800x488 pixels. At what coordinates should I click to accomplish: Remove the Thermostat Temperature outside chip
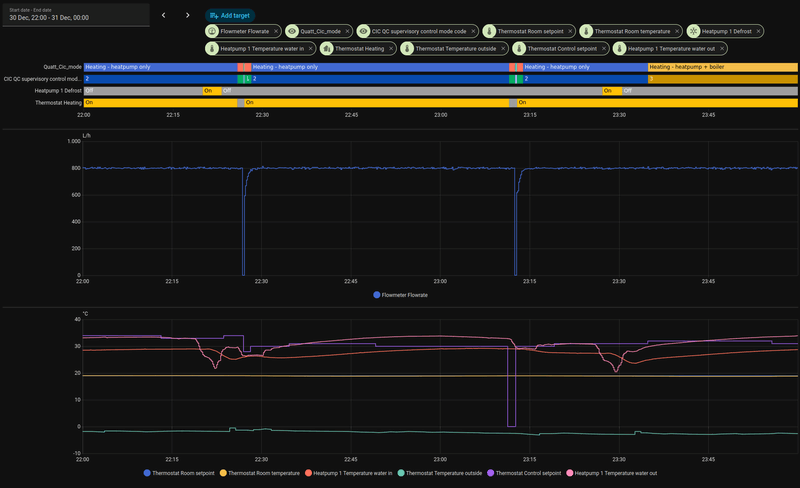pyautogui.click(x=503, y=48)
